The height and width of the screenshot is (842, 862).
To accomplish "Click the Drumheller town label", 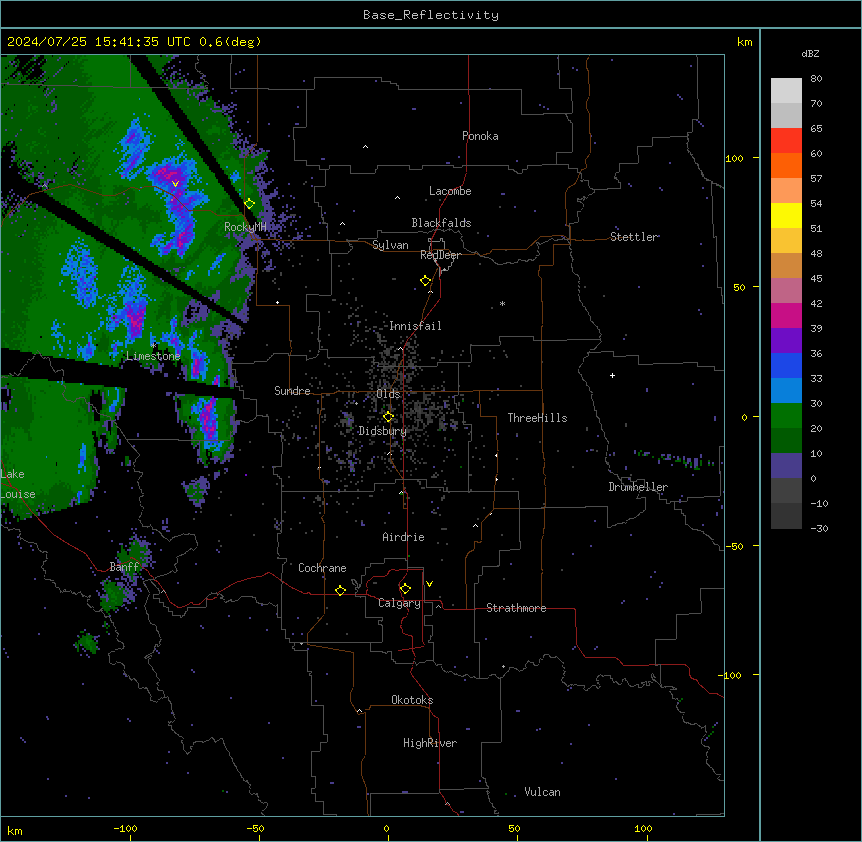I will pos(638,487).
